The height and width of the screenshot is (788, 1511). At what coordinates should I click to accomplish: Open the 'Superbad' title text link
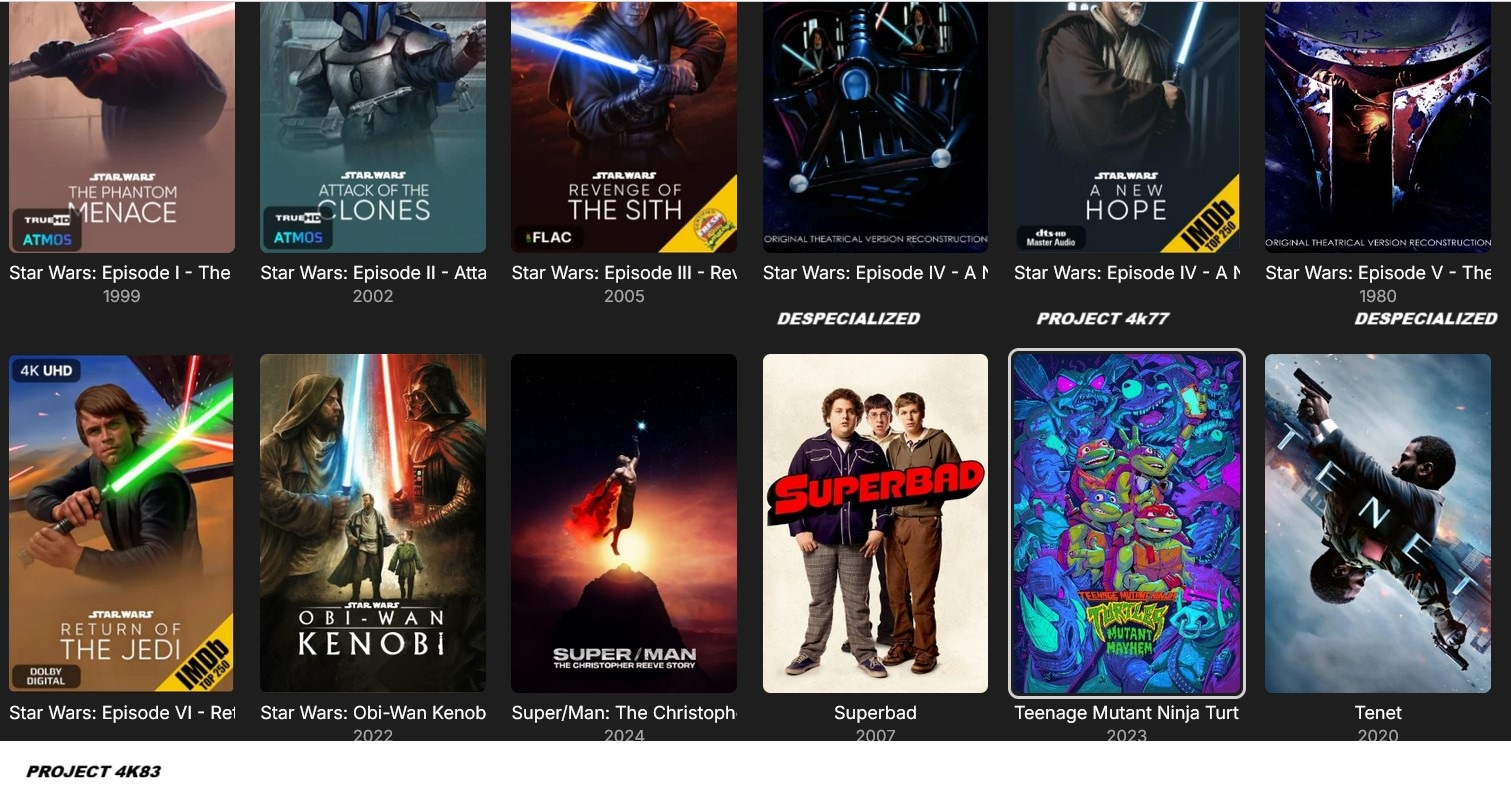875,713
